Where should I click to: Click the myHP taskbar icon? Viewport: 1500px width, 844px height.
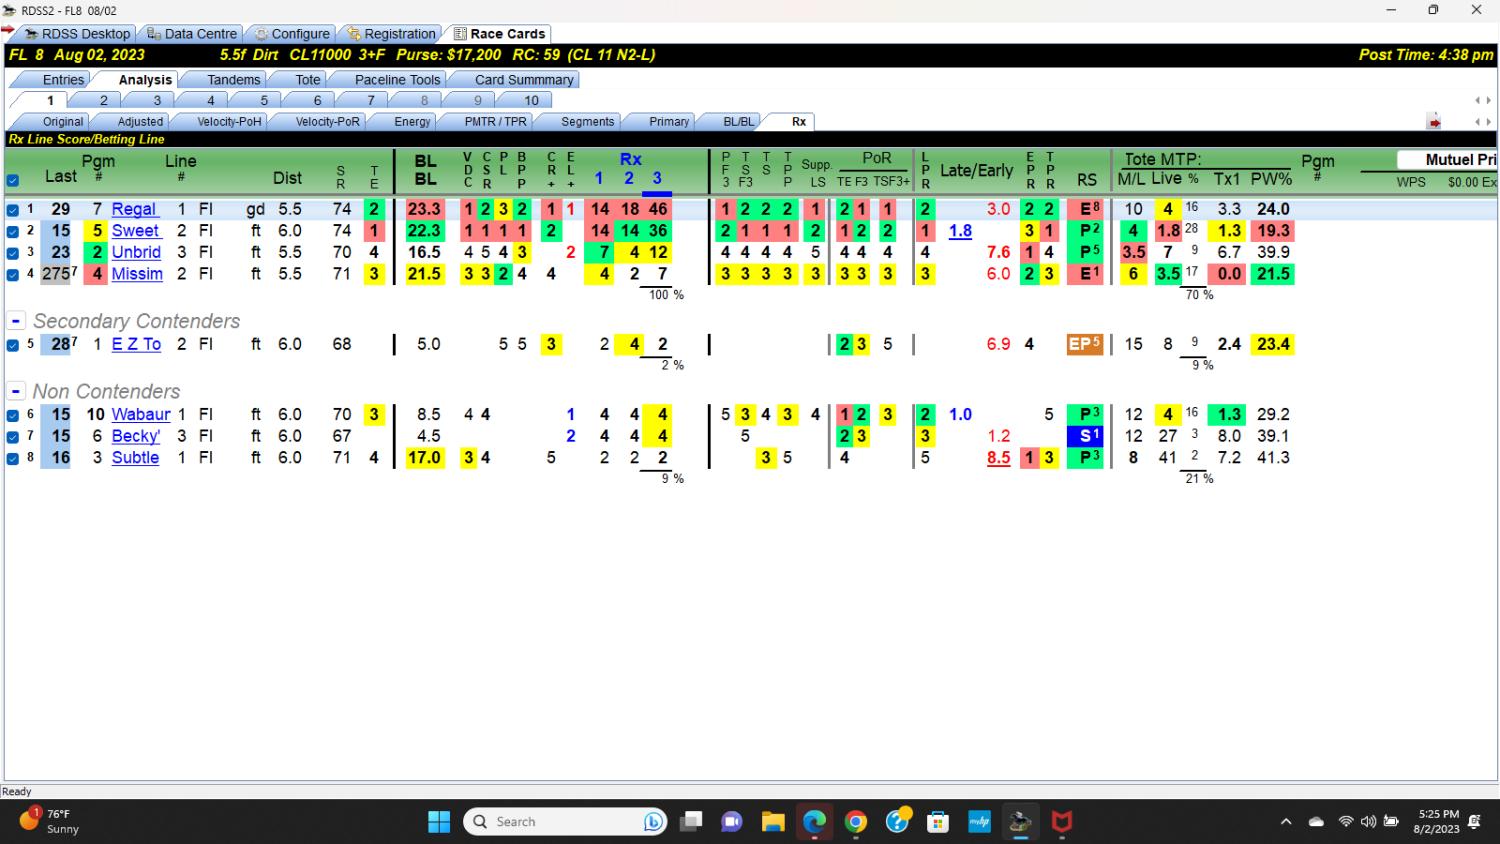point(979,822)
